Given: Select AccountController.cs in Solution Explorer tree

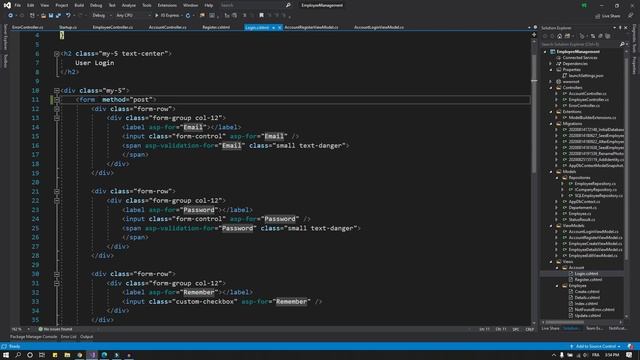Looking at the screenshot, I should pos(587,93).
